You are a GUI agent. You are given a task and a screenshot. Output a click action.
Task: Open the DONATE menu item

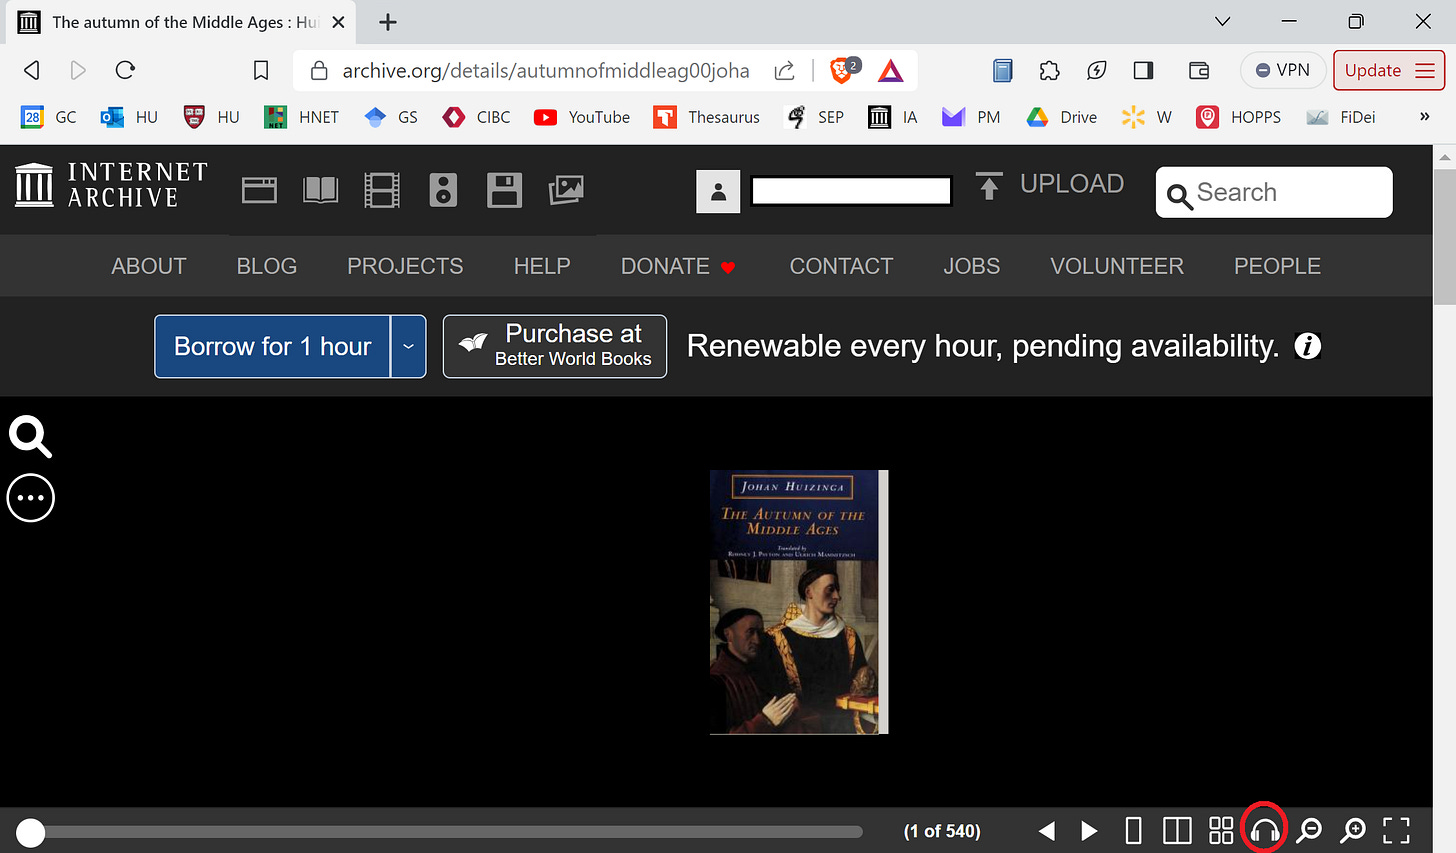(x=678, y=266)
